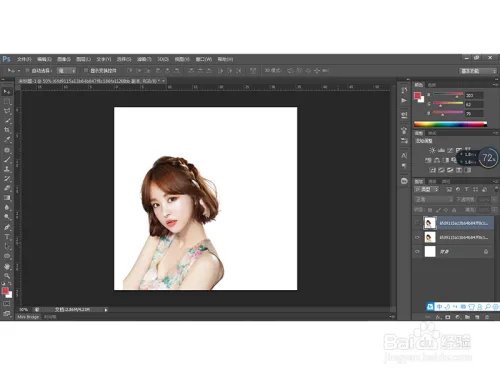Select the Spot Healing Brush tool

click(x=7, y=150)
